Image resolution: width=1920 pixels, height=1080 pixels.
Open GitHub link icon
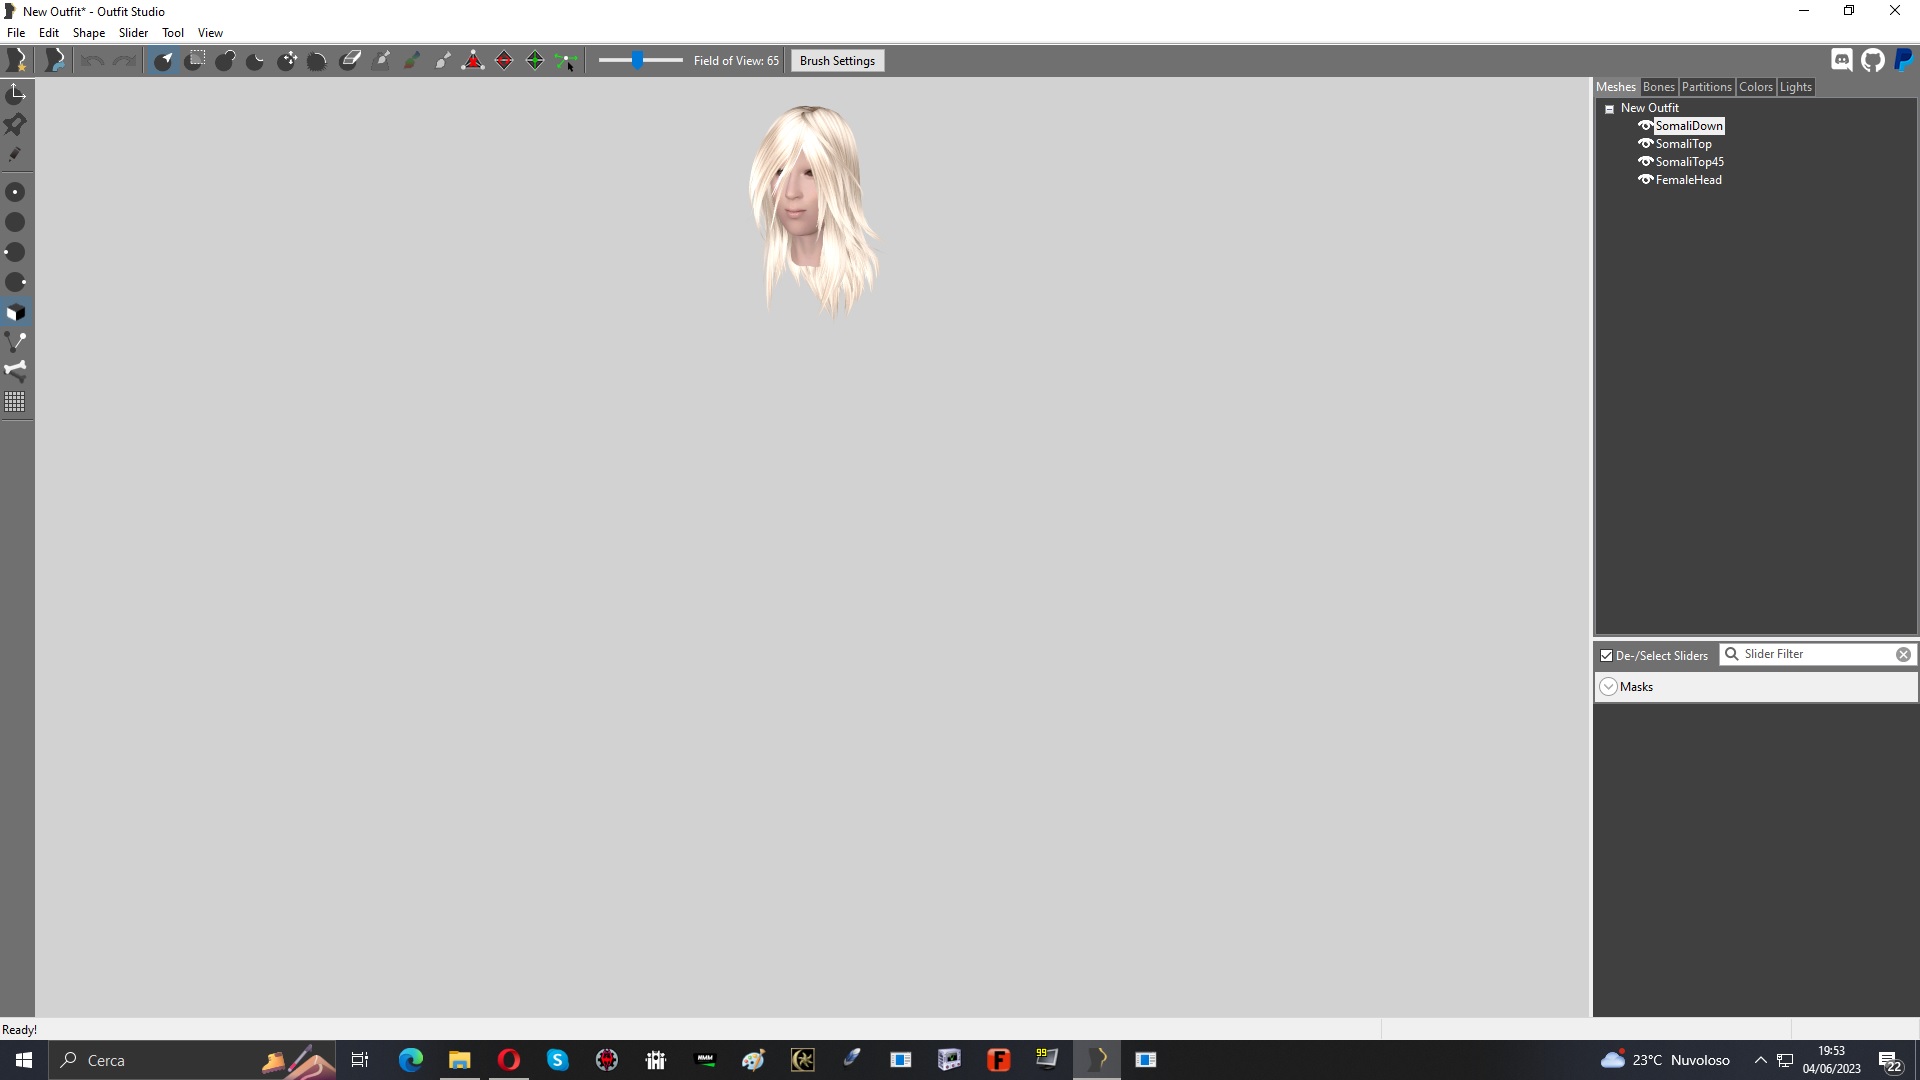[x=1873, y=61]
